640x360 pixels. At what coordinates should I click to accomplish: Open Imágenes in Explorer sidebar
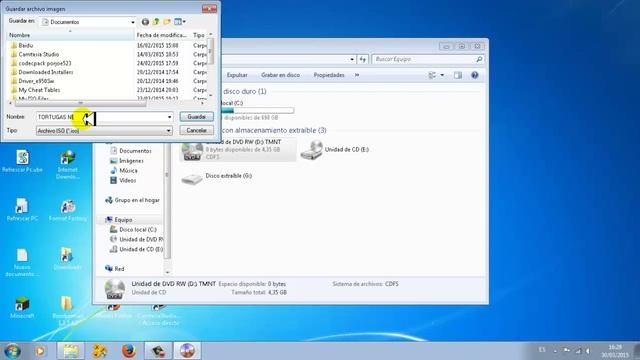[x=127, y=161]
